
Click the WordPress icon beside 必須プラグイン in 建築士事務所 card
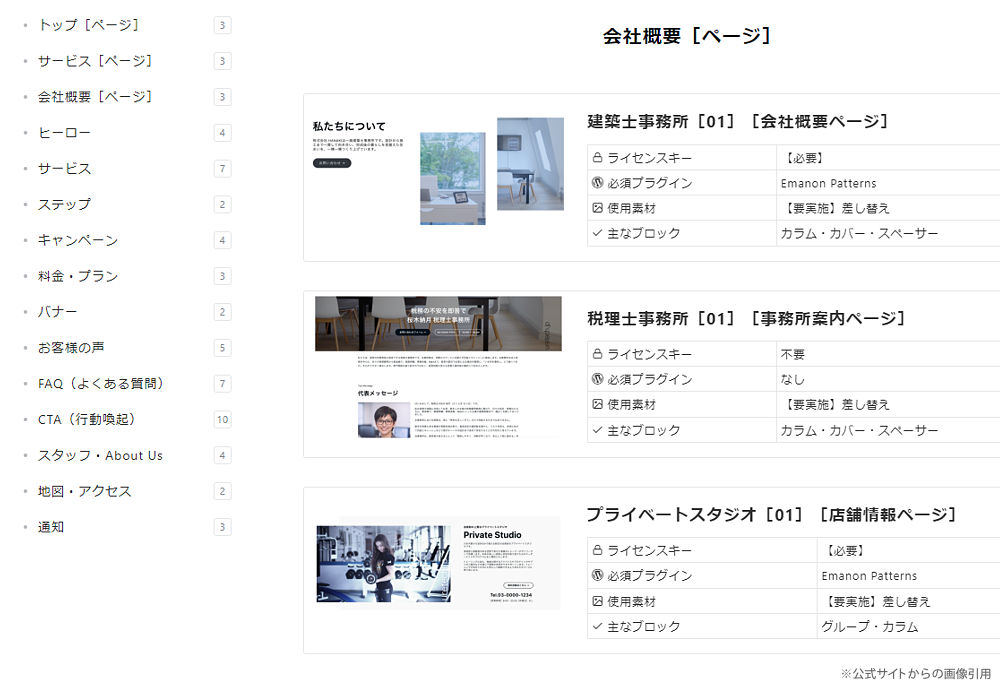coord(597,183)
